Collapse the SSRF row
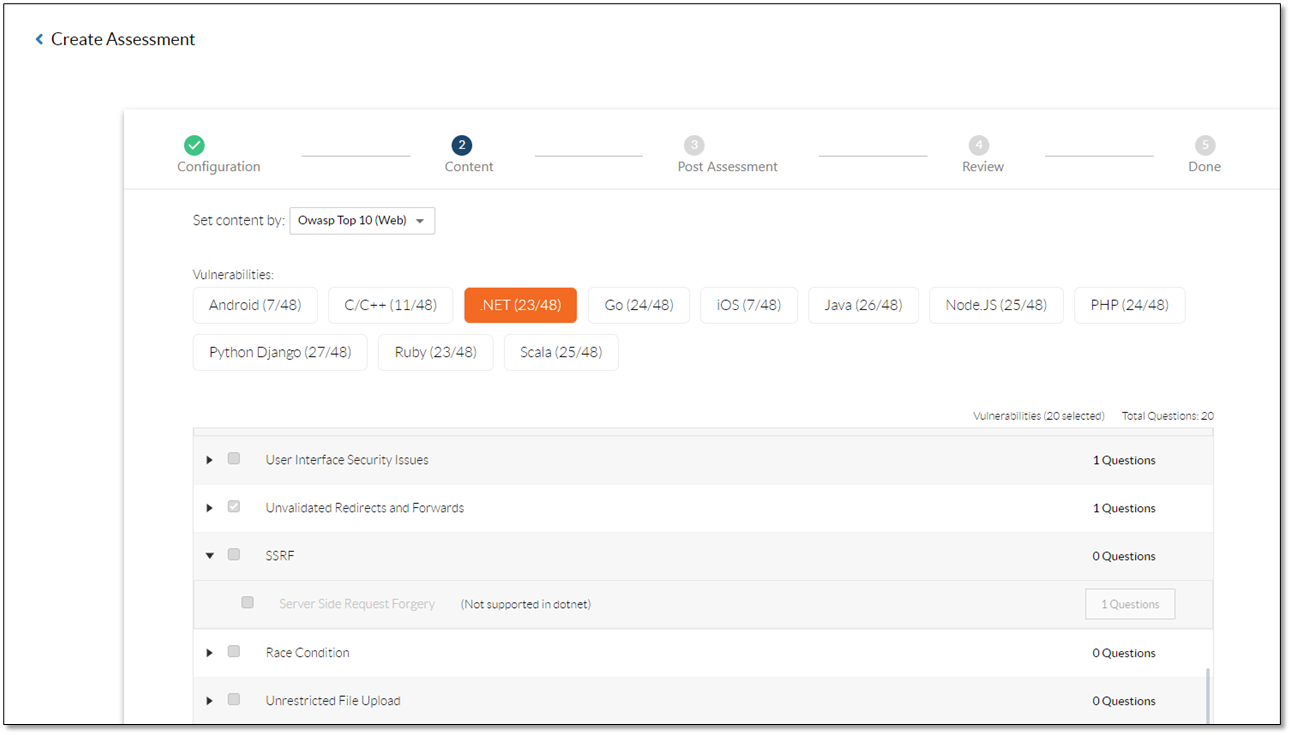Viewport: 1291px width, 735px height. [210, 556]
